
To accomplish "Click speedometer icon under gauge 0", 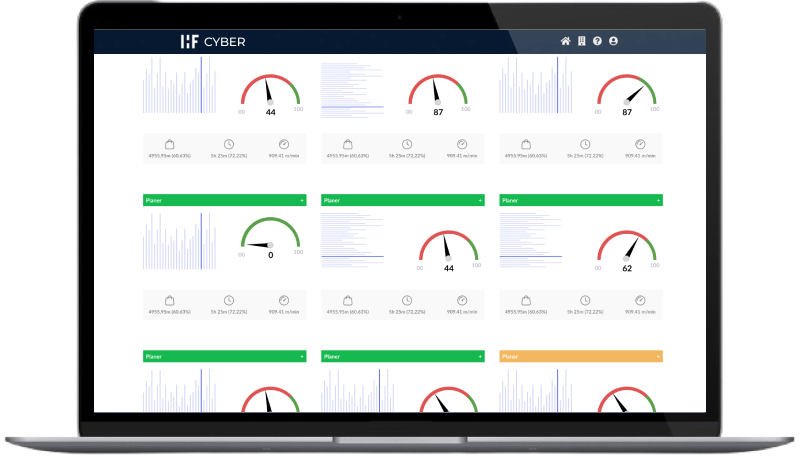I will (x=284, y=301).
